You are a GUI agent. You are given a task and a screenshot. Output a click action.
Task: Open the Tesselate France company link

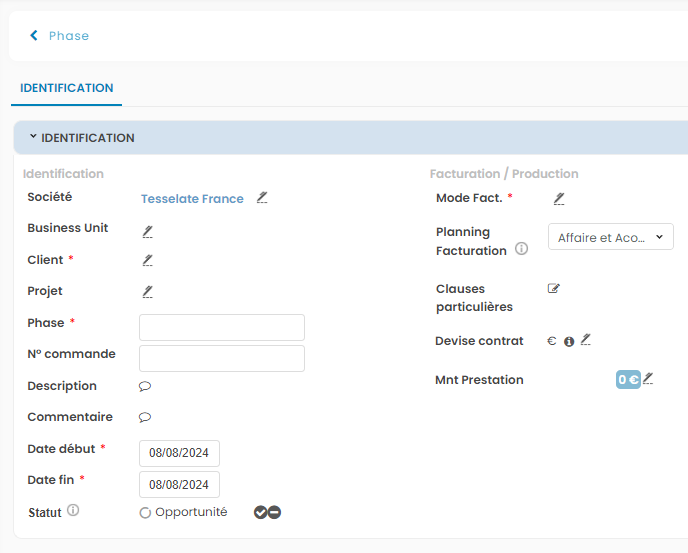pyautogui.click(x=192, y=199)
